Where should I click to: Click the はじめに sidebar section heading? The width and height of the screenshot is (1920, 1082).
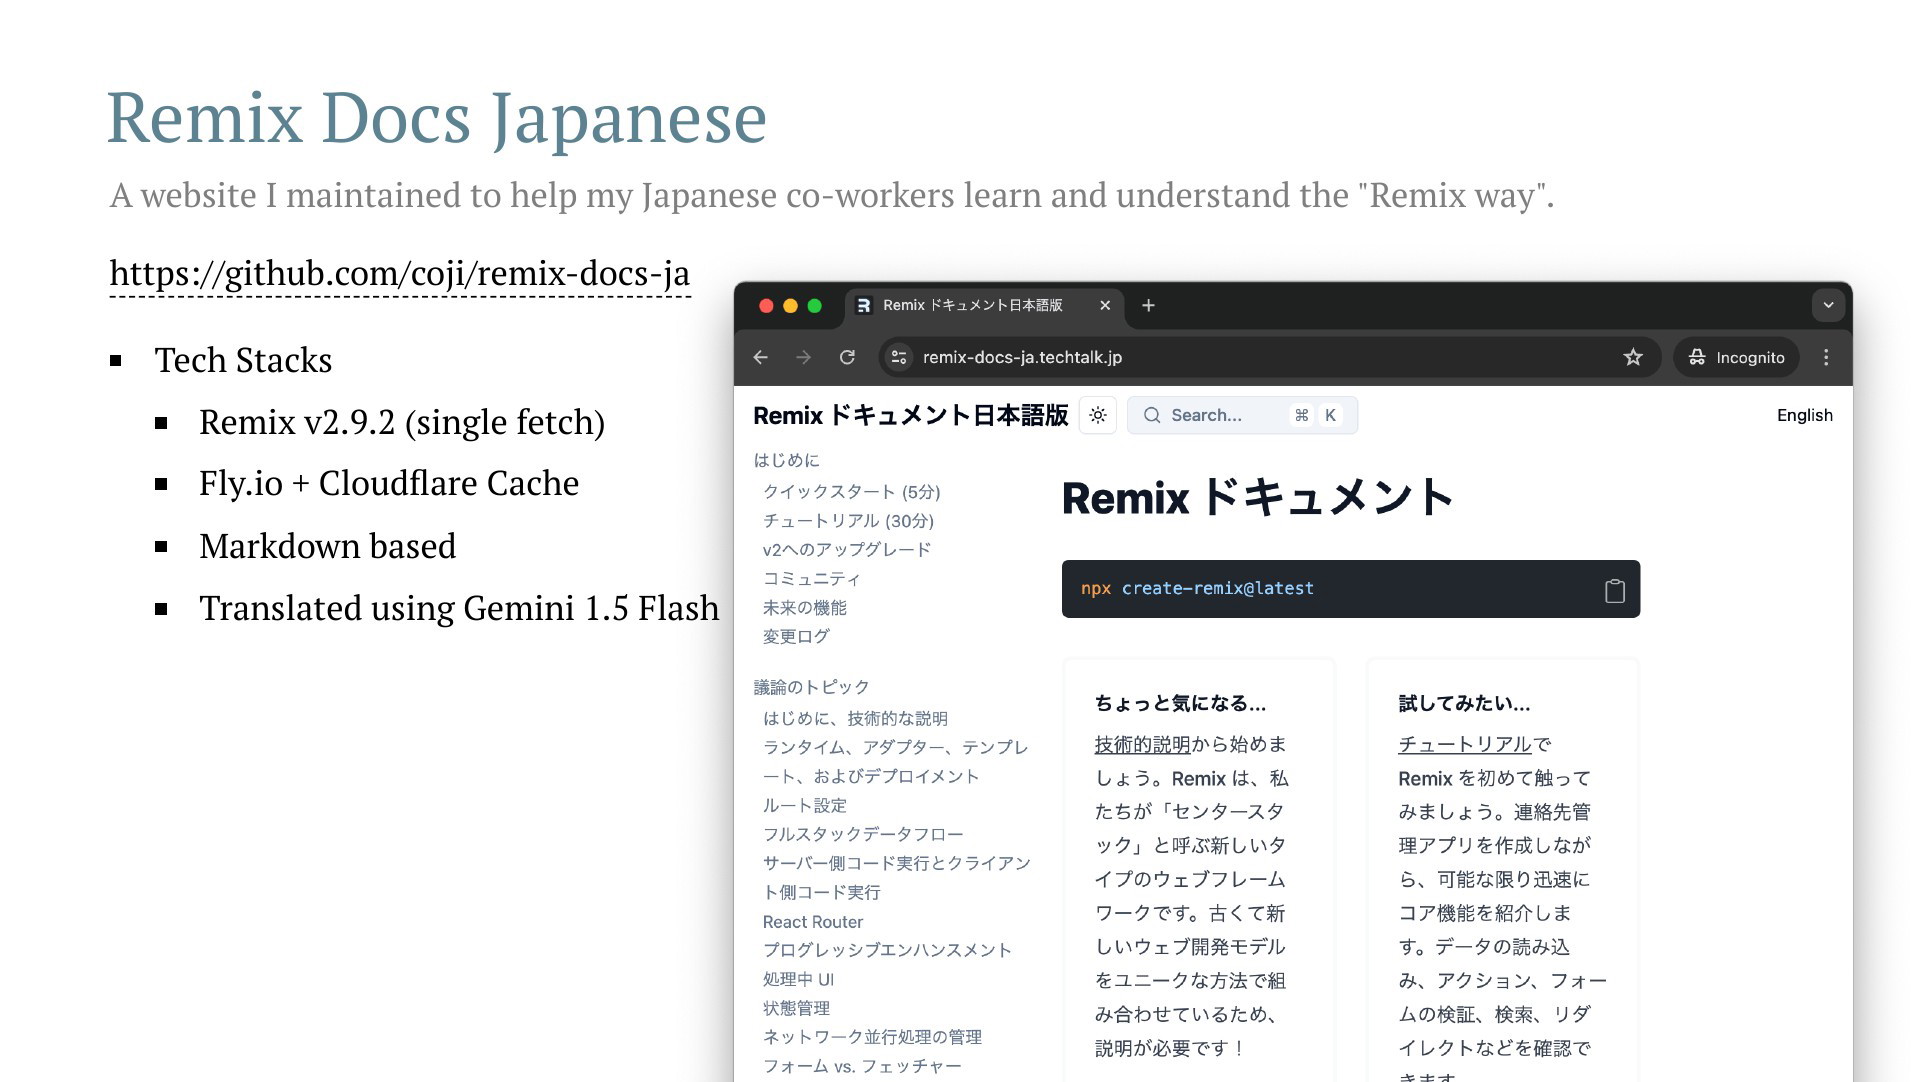click(x=786, y=460)
